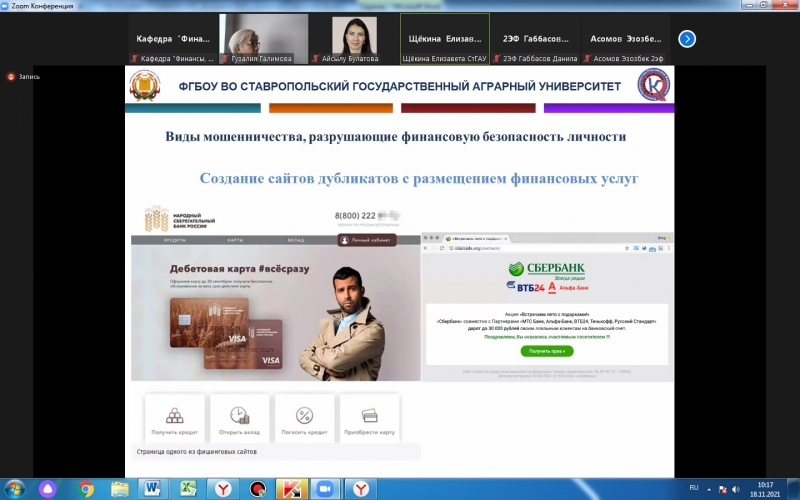The height and width of the screenshot is (500, 800).
Task: Click green 'Получить приз' button
Action: pos(547,351)
